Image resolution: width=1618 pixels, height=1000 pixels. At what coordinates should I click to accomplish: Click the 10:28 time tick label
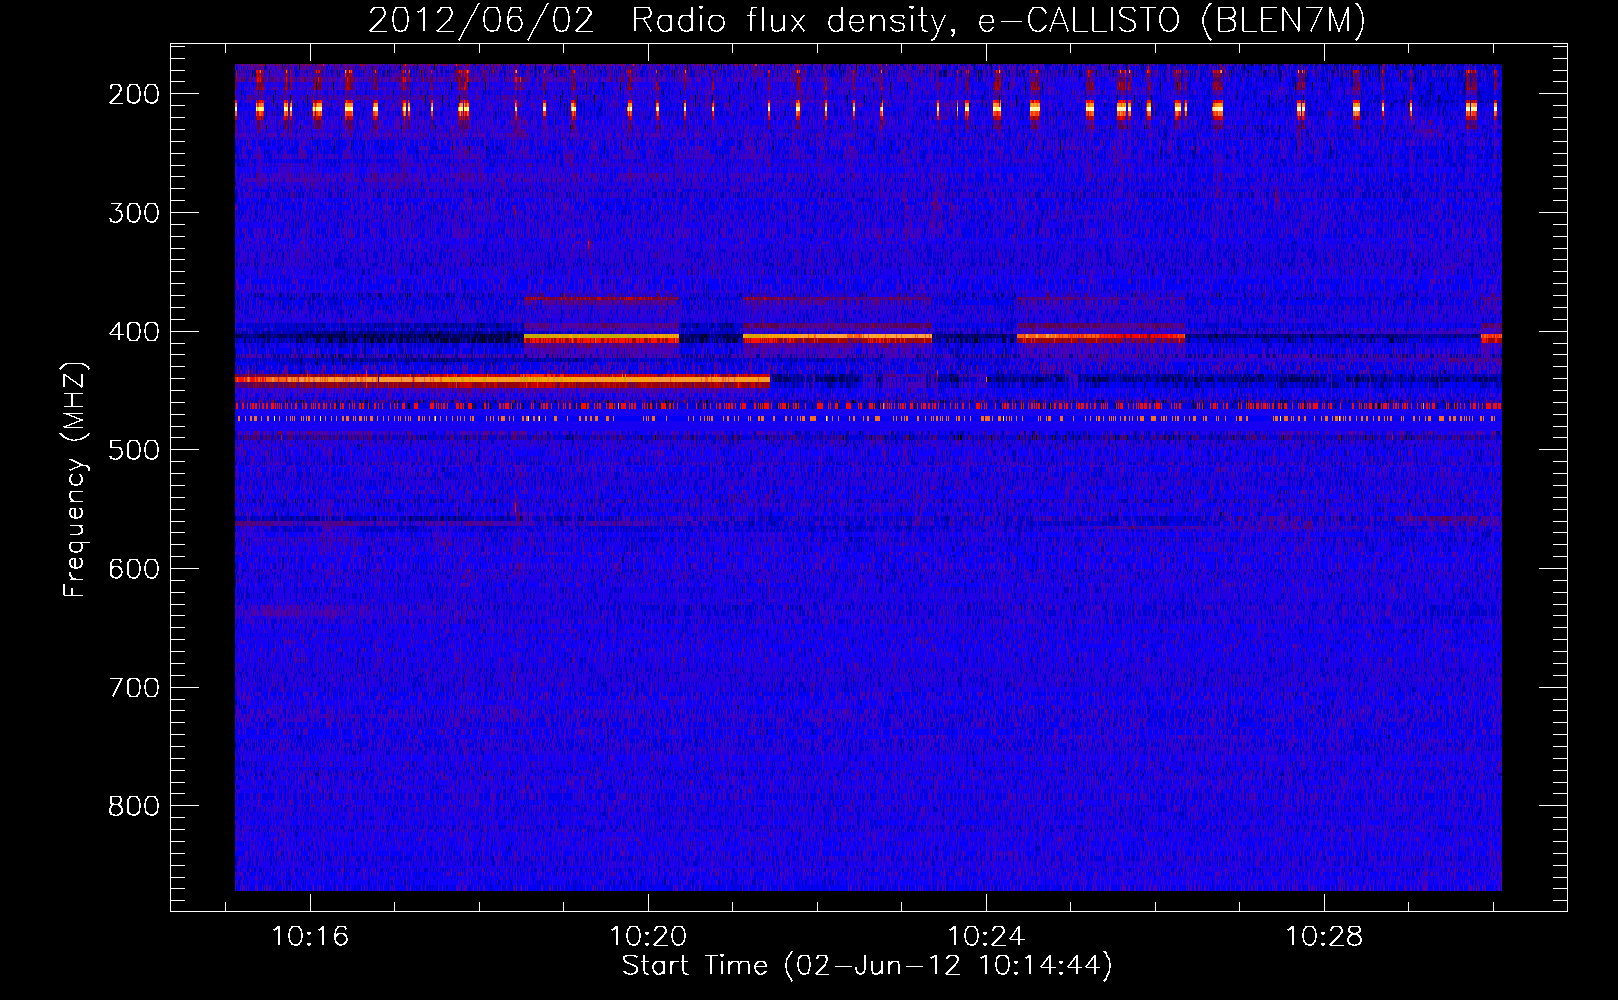(1324, 937)
